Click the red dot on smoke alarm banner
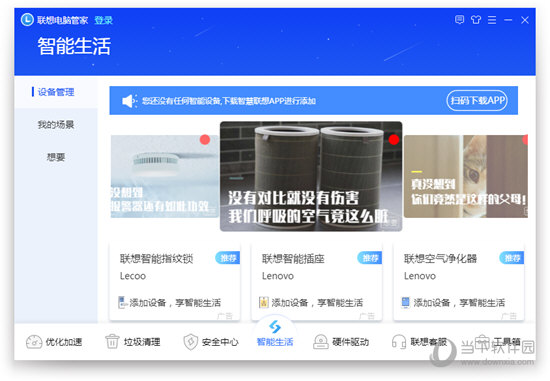The image size is (550, 381). (205, 140)
